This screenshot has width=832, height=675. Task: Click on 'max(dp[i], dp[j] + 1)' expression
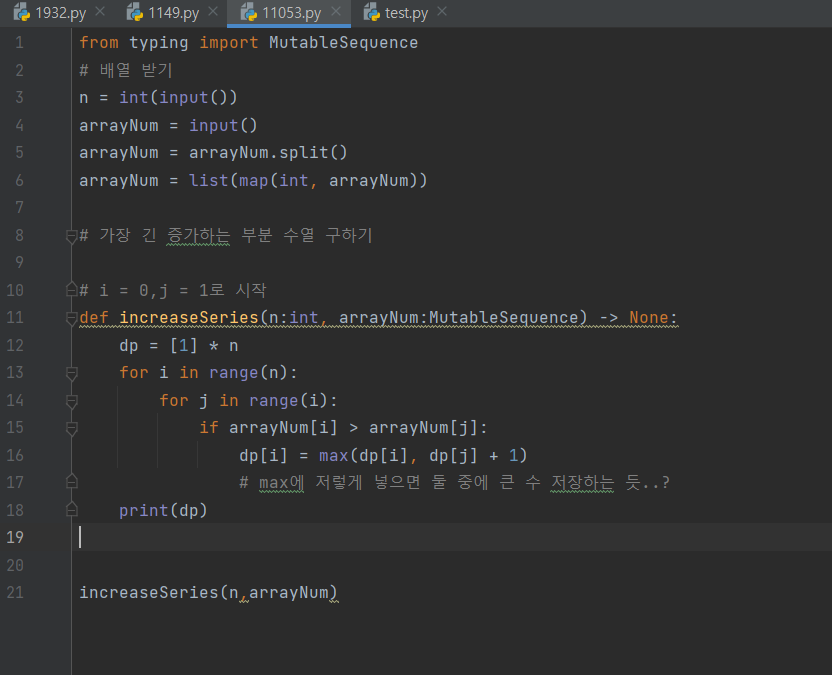click(423, 455)
